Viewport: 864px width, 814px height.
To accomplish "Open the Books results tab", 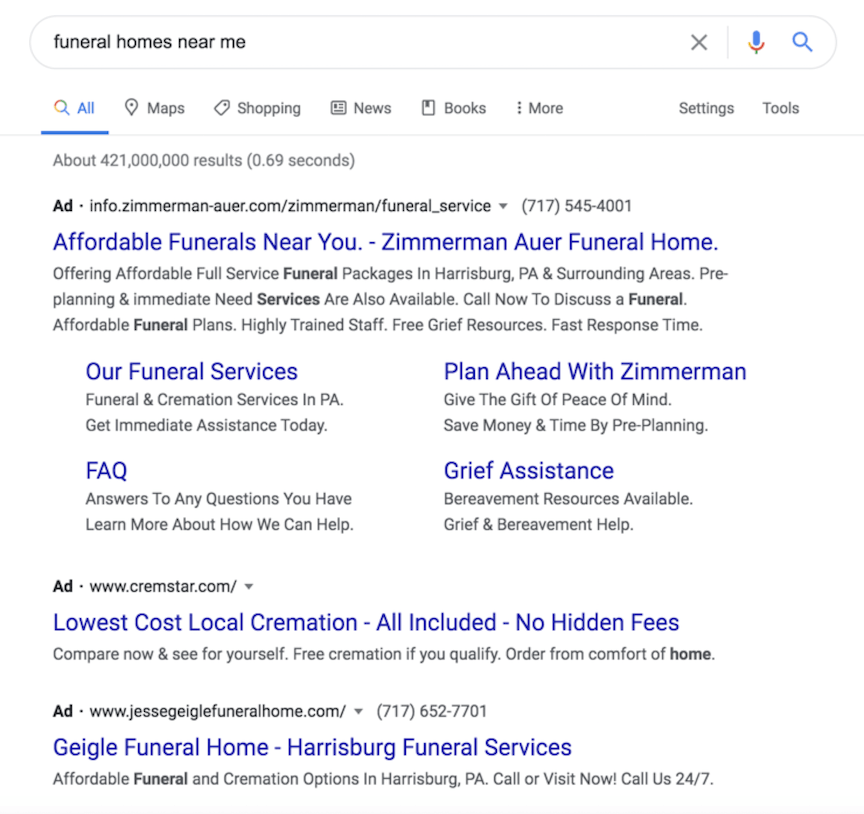I will [454, 108].
